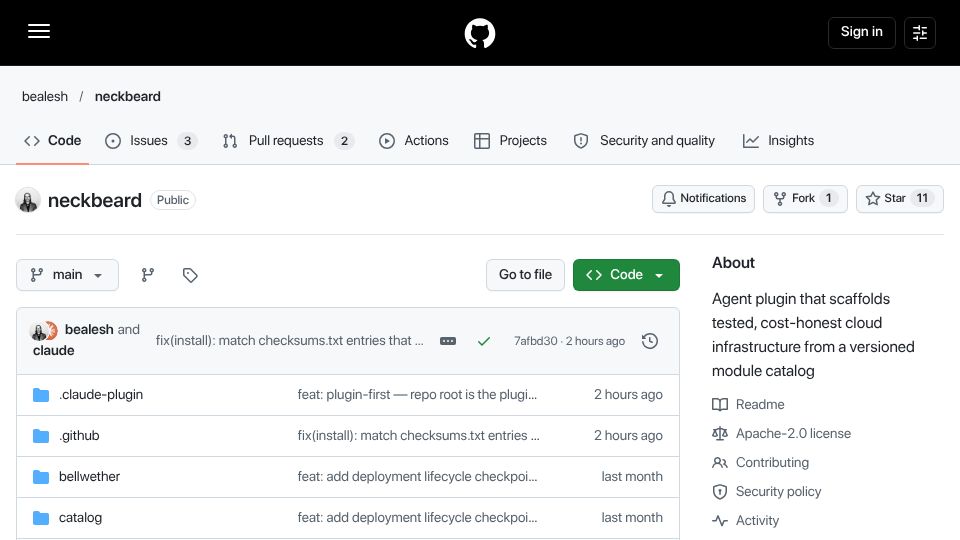Open the Activity link
The height and width of the screenshot is (540, 960).
coord(746,521)
